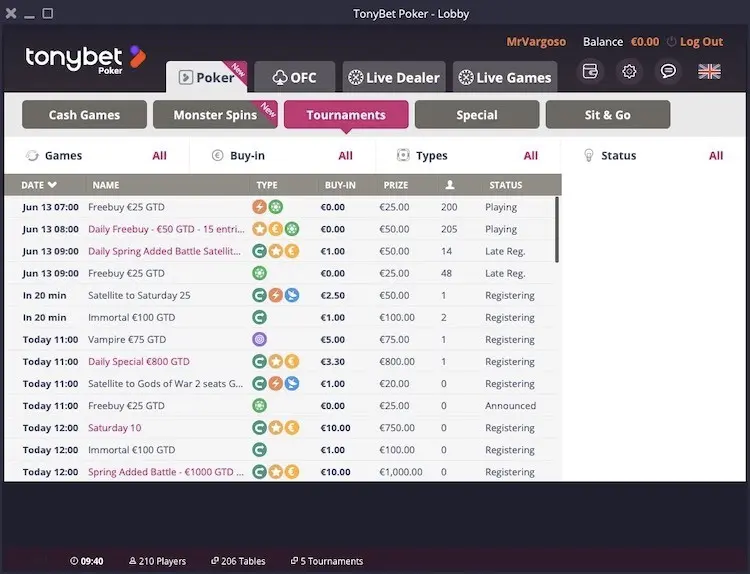Image resolution: width=750 pixels, height=574 pixels.
Task: Click green icon in Jun 13 09:00 Freebuy row
Action: click(259, 273)
